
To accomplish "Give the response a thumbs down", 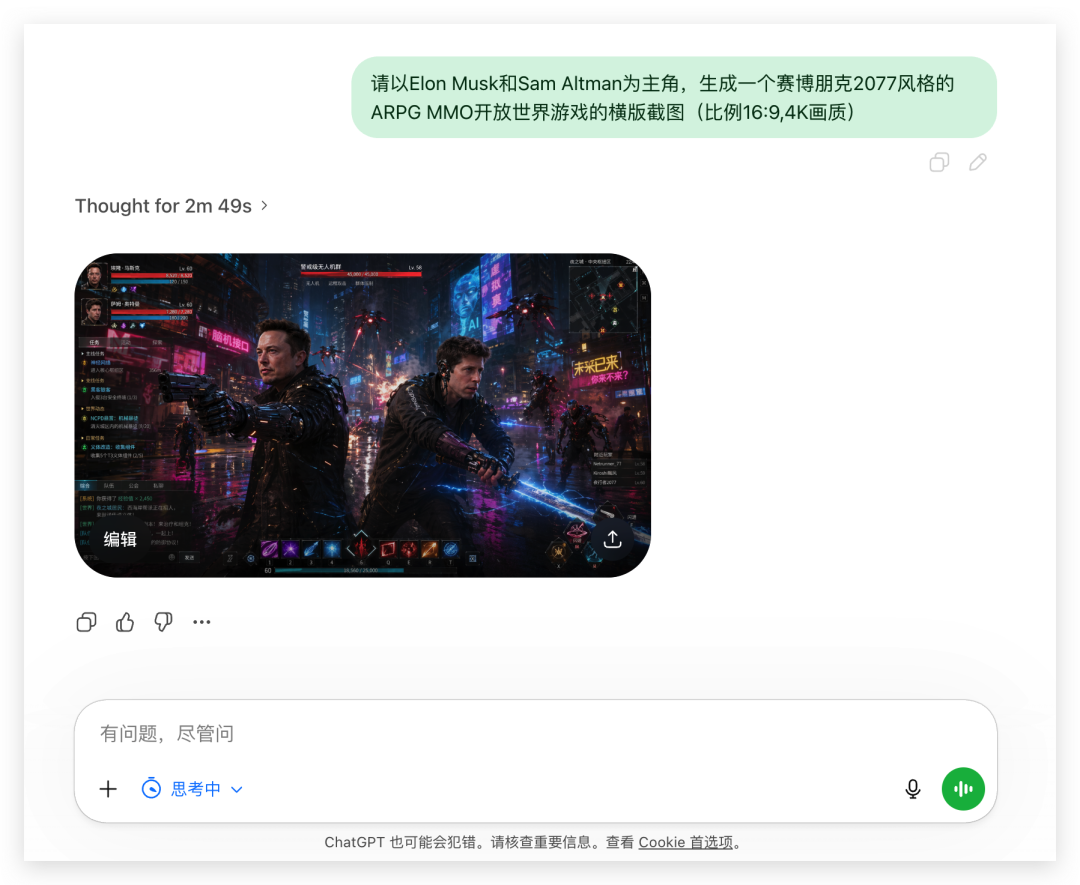I will pos(163,622).
